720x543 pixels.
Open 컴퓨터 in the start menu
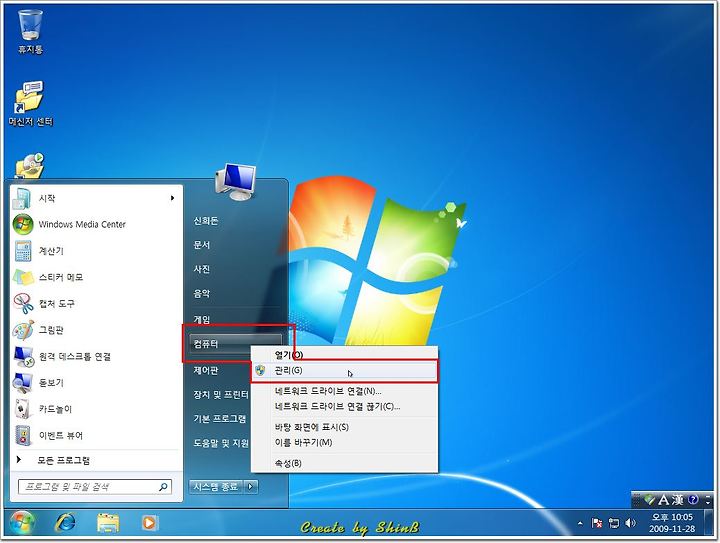pyautogui.click(x=236, y=344)
